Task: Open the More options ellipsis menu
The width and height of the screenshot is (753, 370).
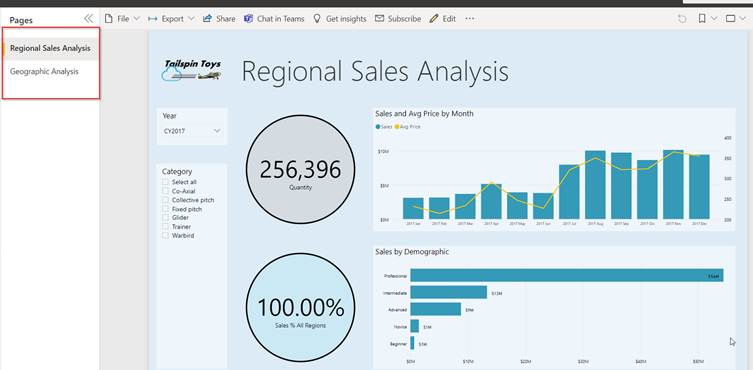Action: [470, 19]
